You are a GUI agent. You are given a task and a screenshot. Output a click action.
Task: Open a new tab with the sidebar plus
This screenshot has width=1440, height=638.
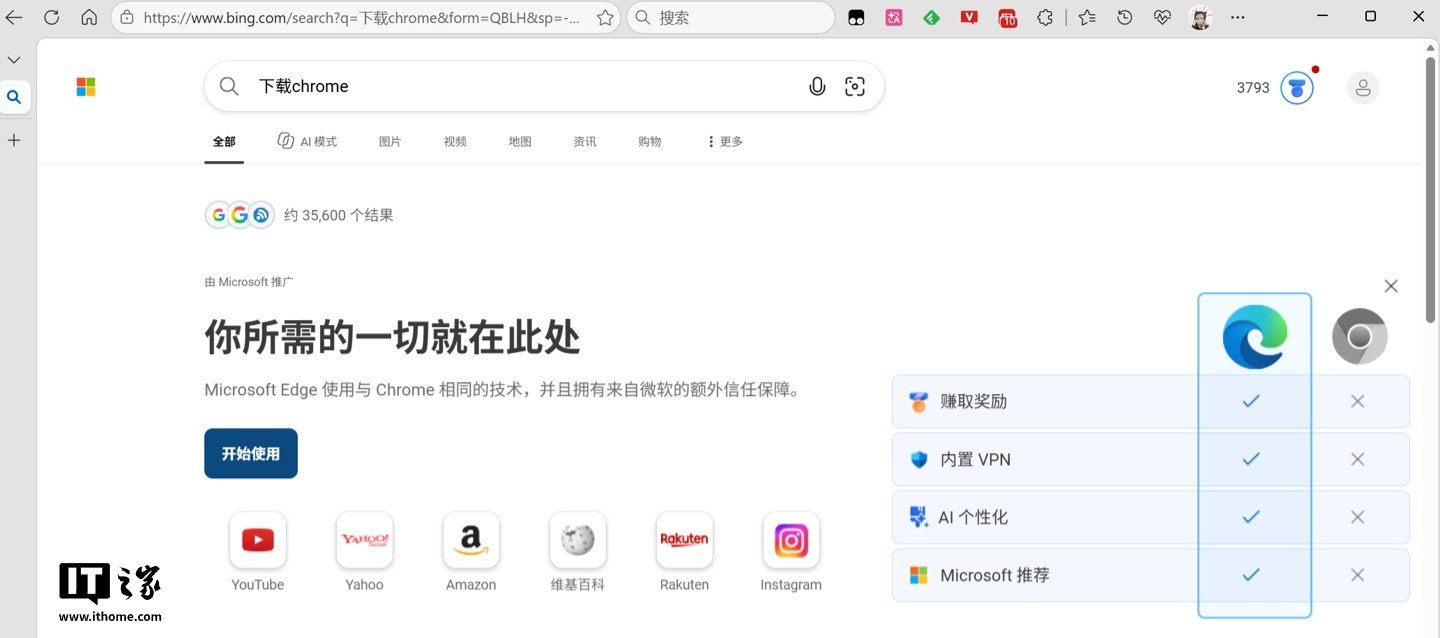[14, 140]
